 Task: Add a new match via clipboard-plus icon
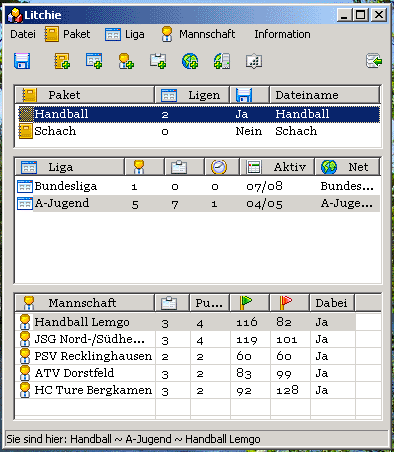coord(158,61)
